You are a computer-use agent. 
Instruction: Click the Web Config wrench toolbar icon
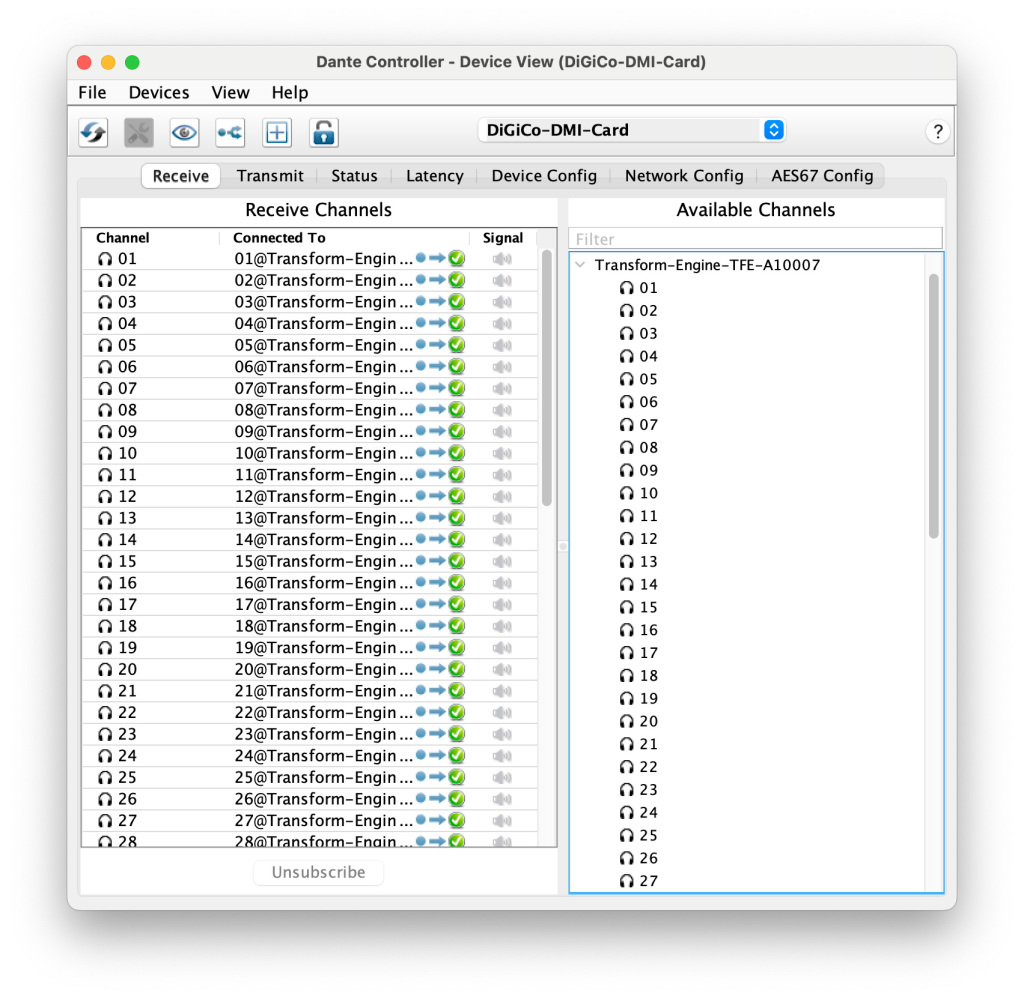[x=138, y=133]
